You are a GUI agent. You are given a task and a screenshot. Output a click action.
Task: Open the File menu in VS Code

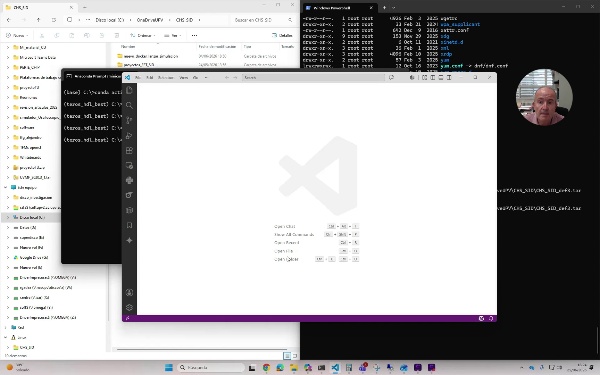138,77
